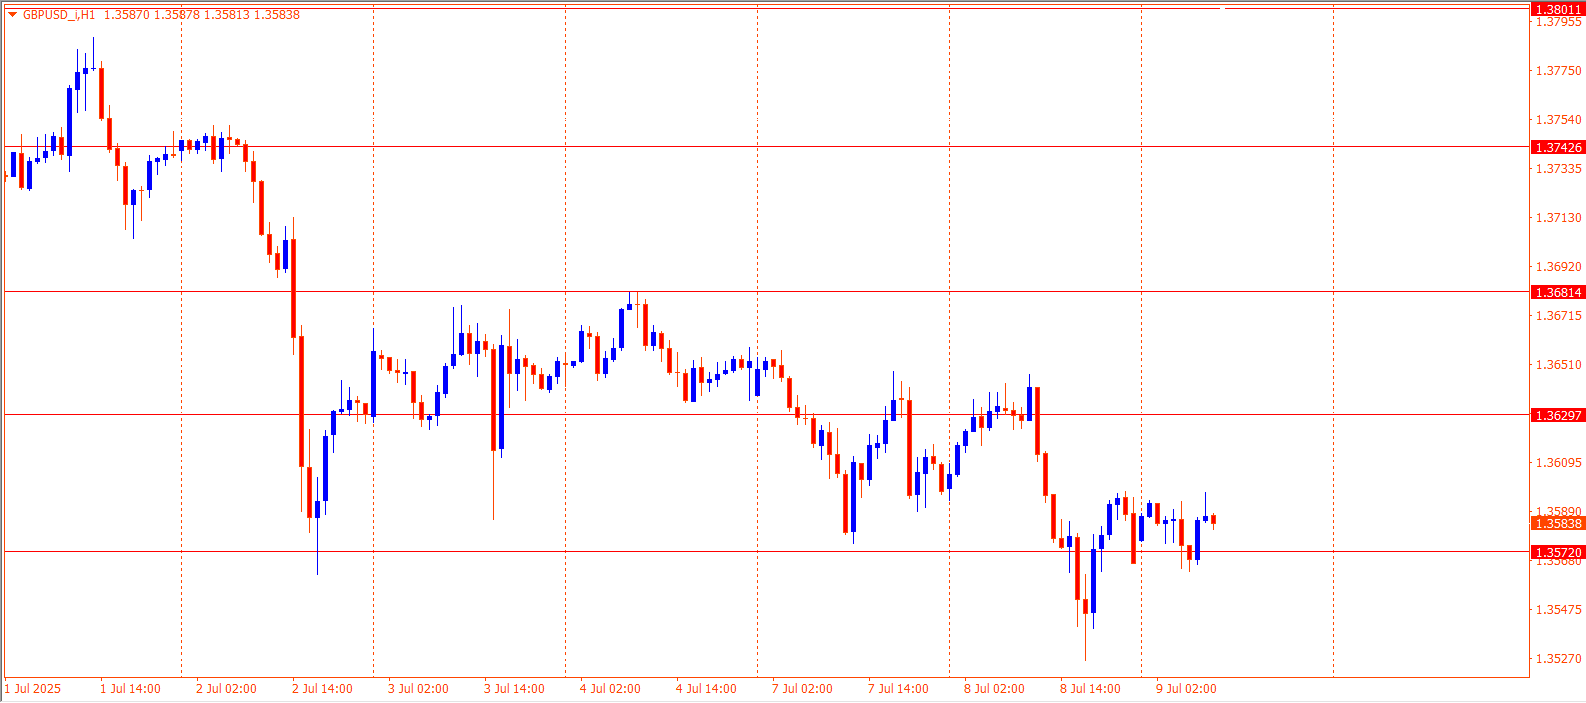
Task: Click the 7 Jul 02:00 time label
Action: pyautogui.click(x=802, y=689)
